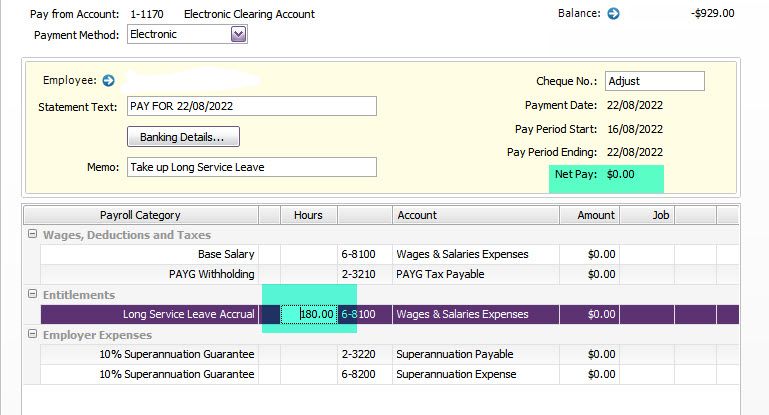769x415 pixels.
Task: Click the Cheque No. field
Action: [x=654, y=81]
